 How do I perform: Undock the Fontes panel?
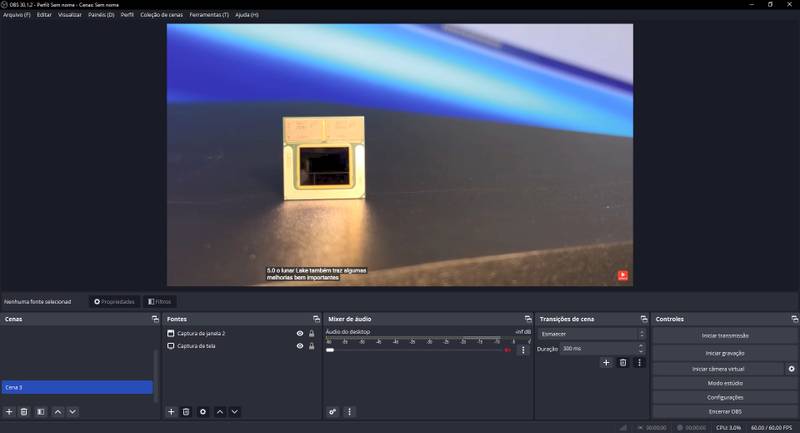(x=316, y=319)
